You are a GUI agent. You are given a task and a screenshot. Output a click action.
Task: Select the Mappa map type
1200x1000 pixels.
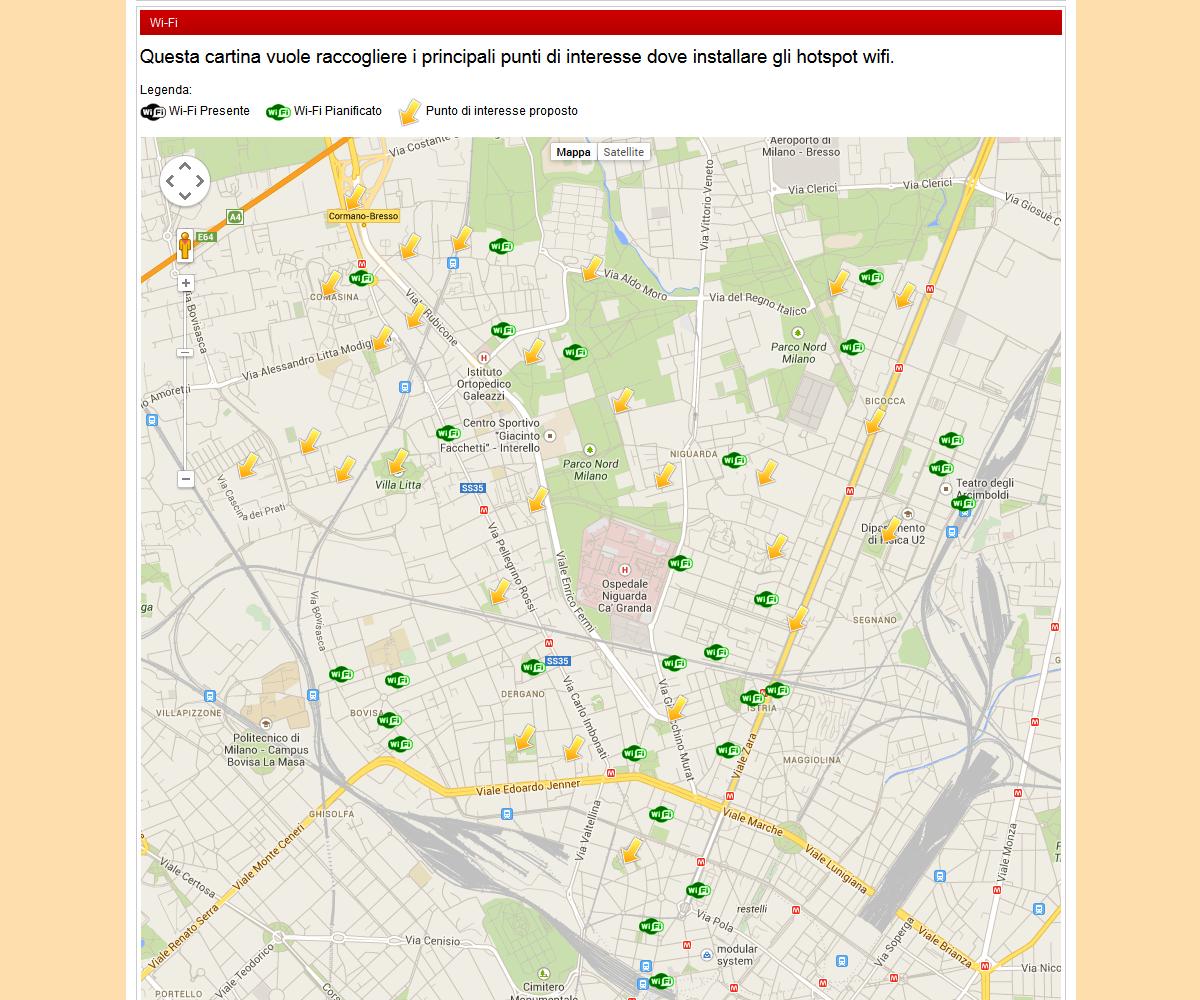[573, 152]
